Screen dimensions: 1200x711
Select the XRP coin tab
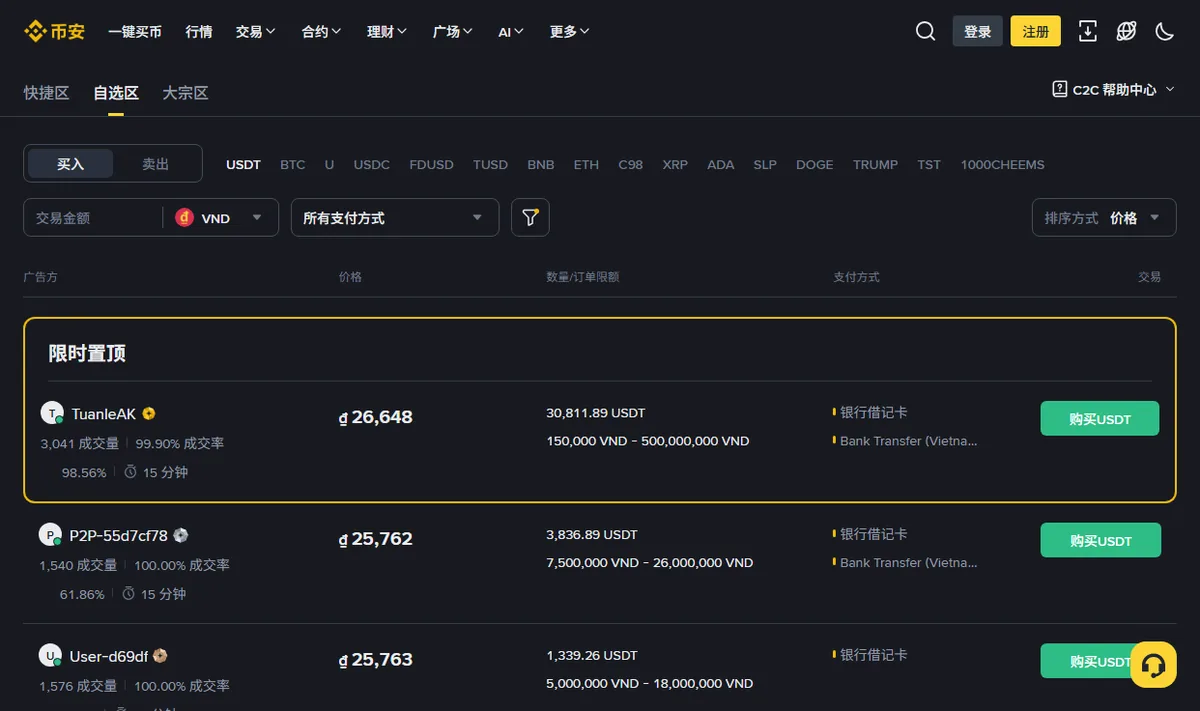(675, 164)
